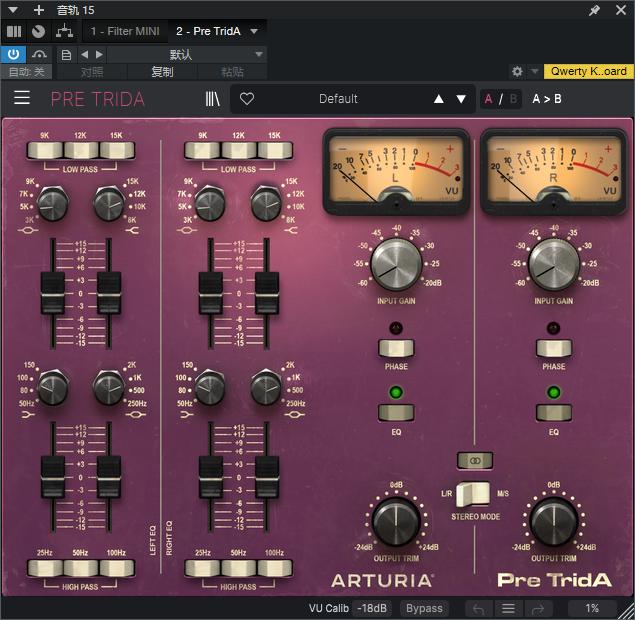The image size is (635, 620).
Task: Toggle the stereo link button
Action: click(x=475, y=461)
